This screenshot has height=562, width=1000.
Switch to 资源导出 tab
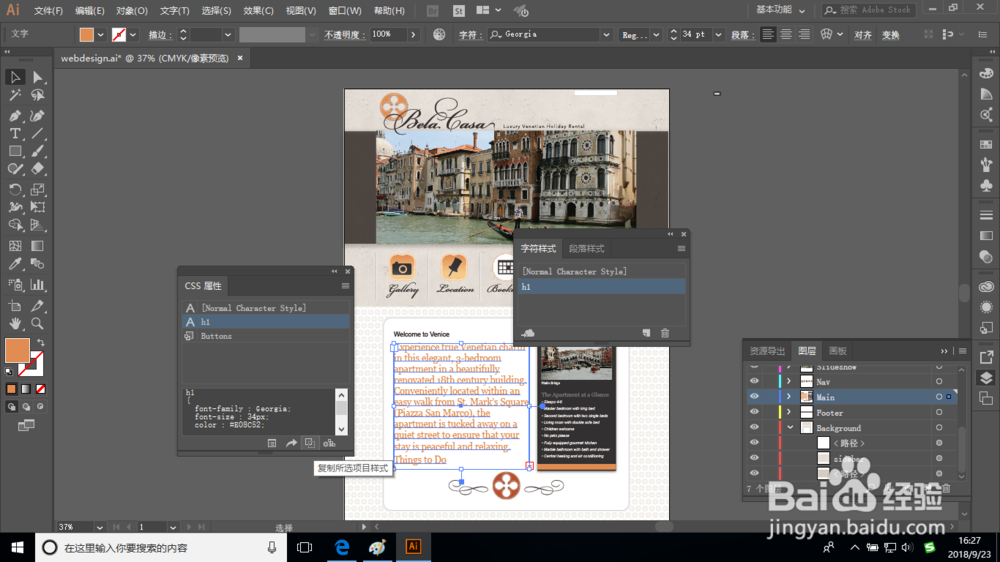[767, 351]
